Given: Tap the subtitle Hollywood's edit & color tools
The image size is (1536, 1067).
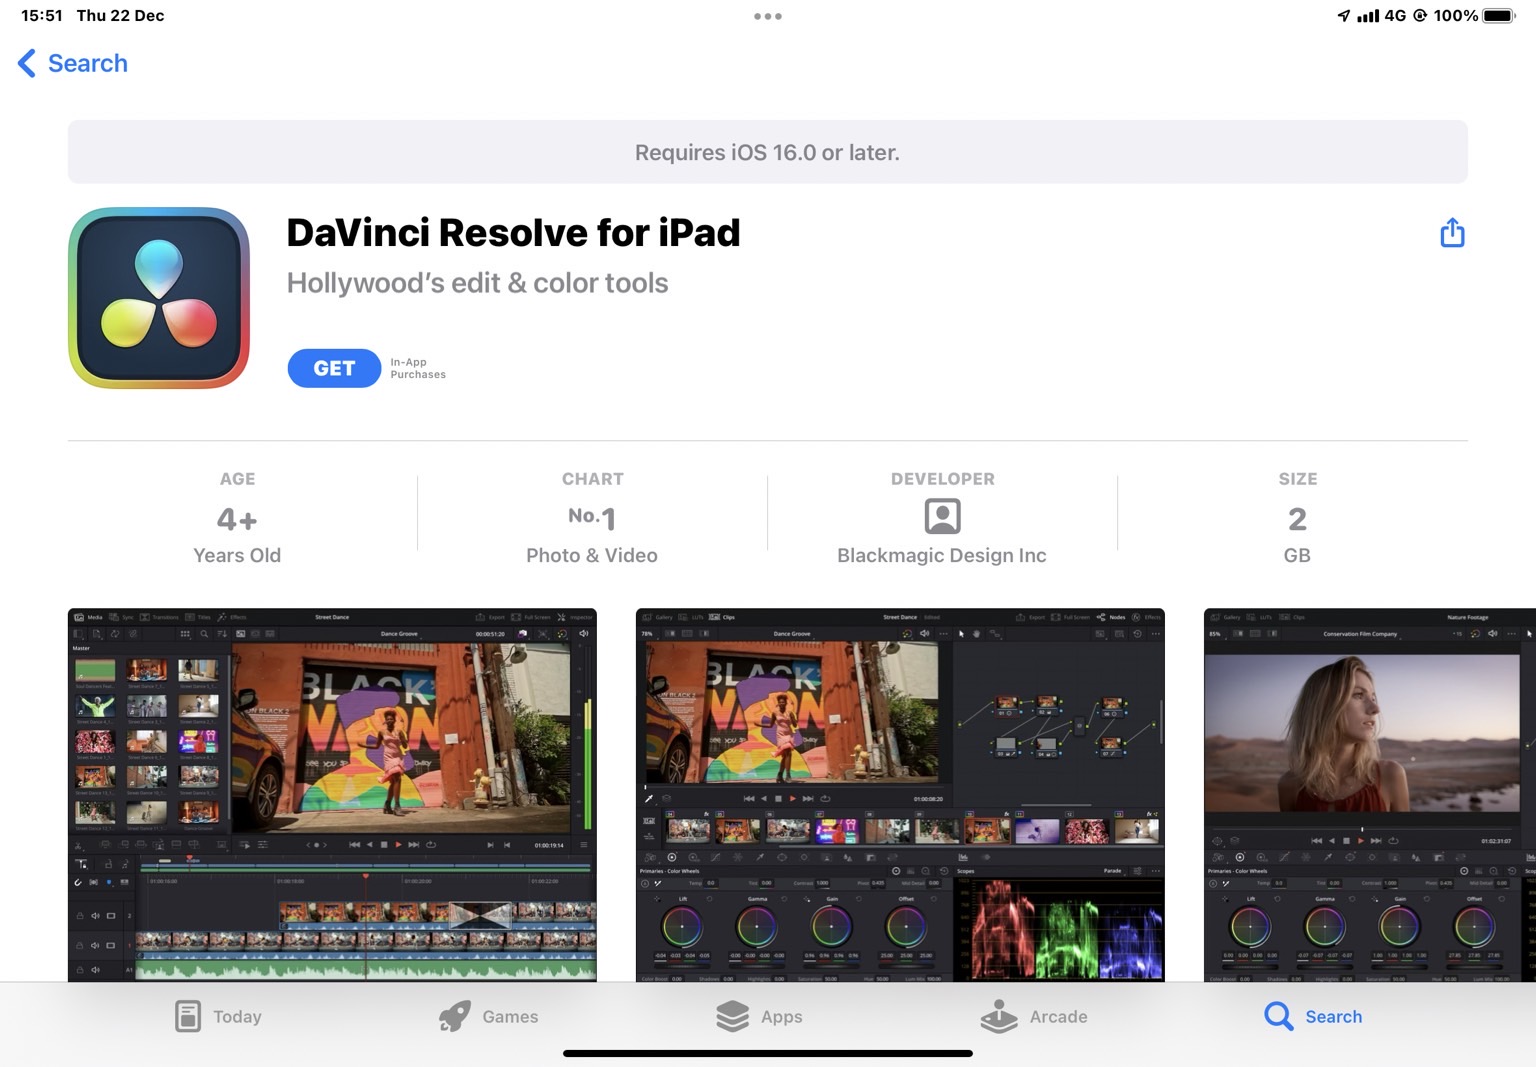Looking at the screenshot, I should (x=477, y=283).
